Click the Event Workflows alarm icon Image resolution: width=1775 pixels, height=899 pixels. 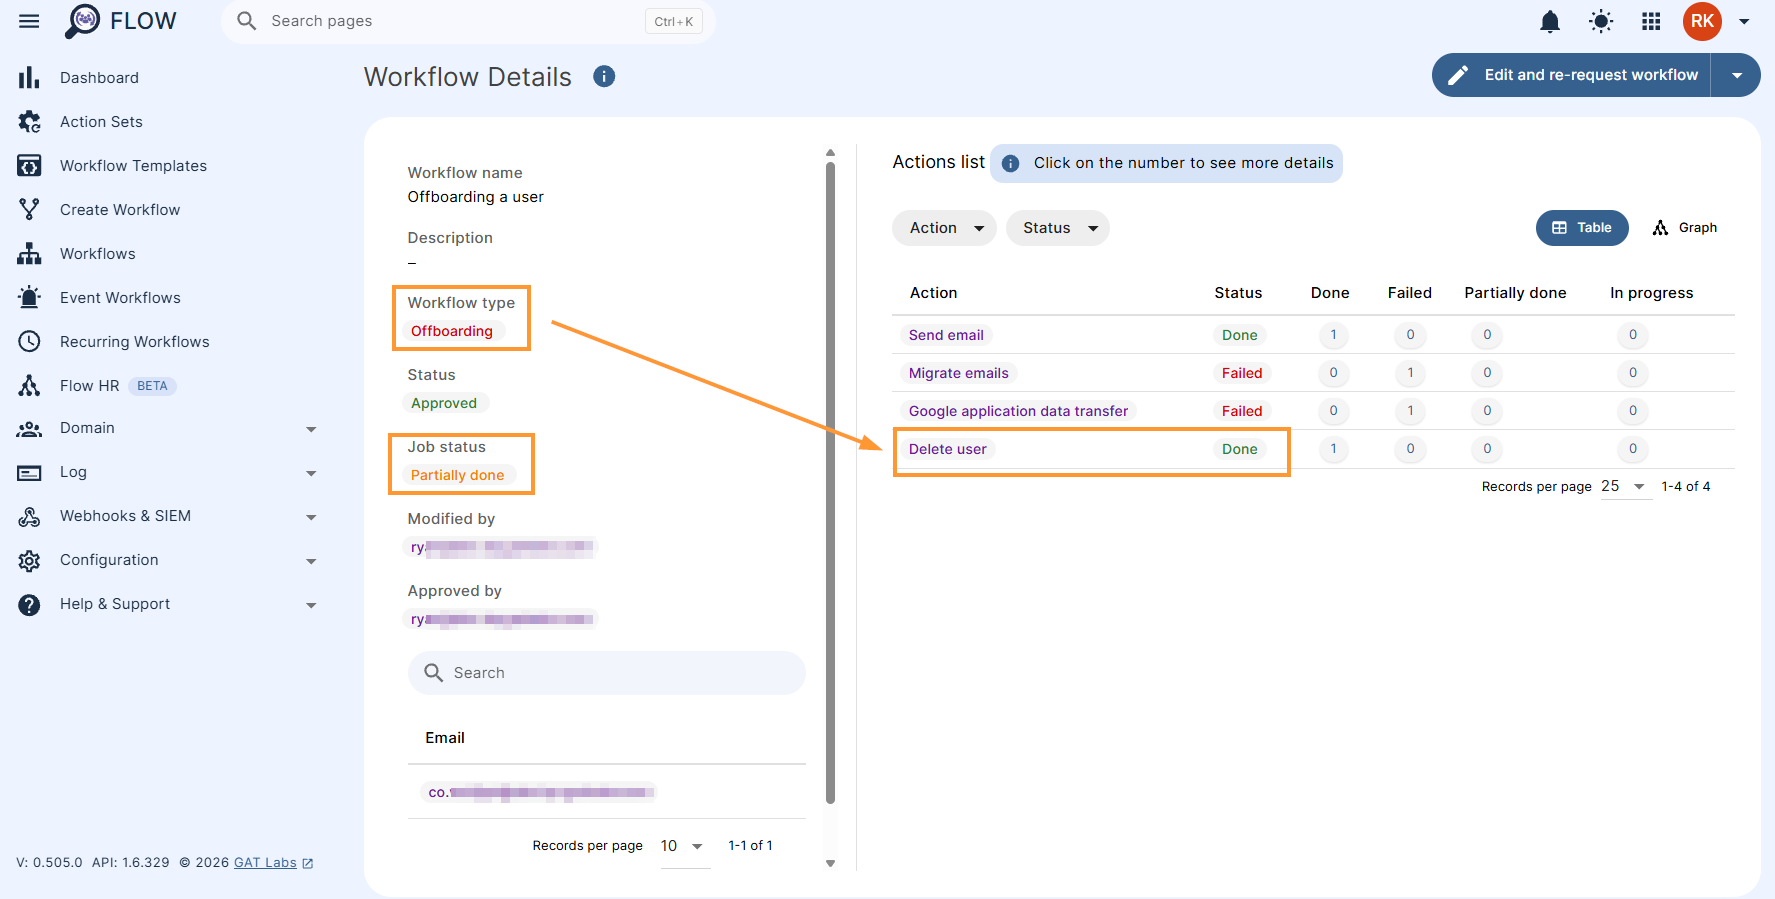[29, 298]
